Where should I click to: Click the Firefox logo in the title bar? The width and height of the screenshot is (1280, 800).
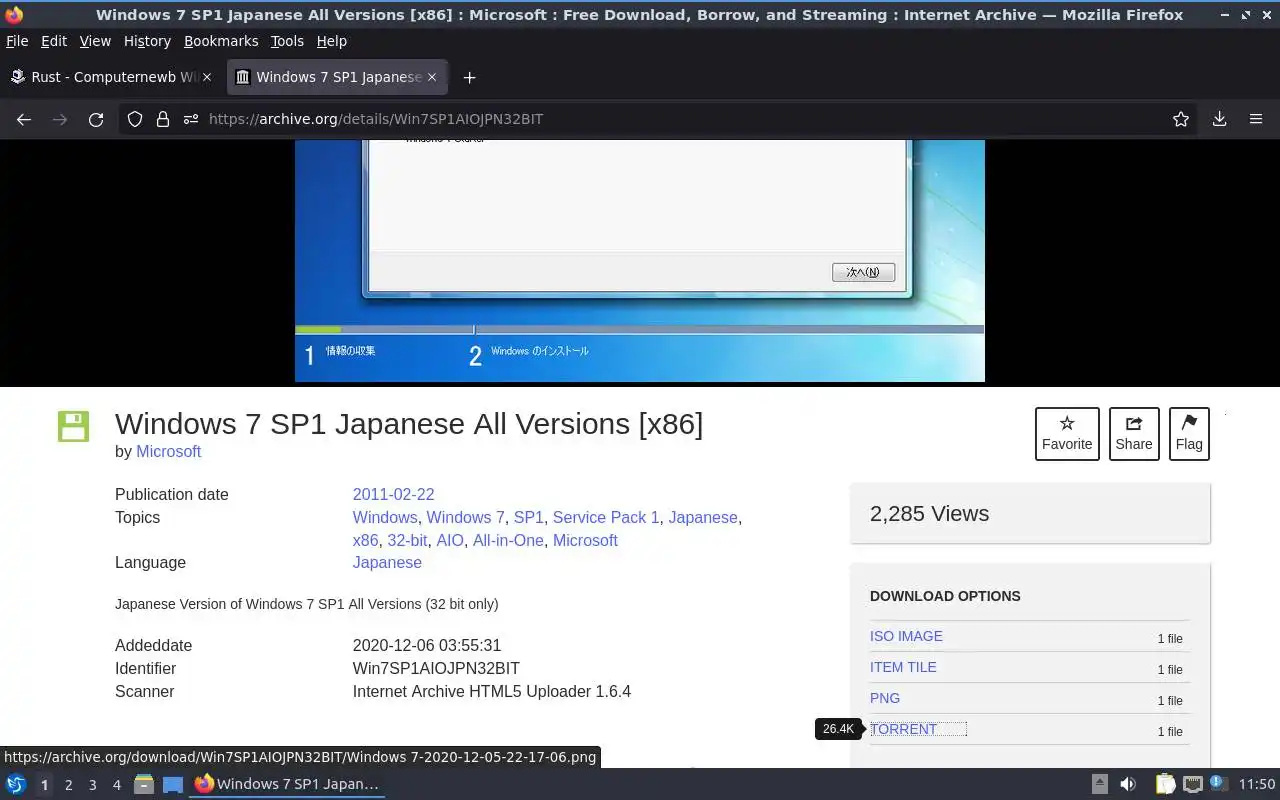14,15
